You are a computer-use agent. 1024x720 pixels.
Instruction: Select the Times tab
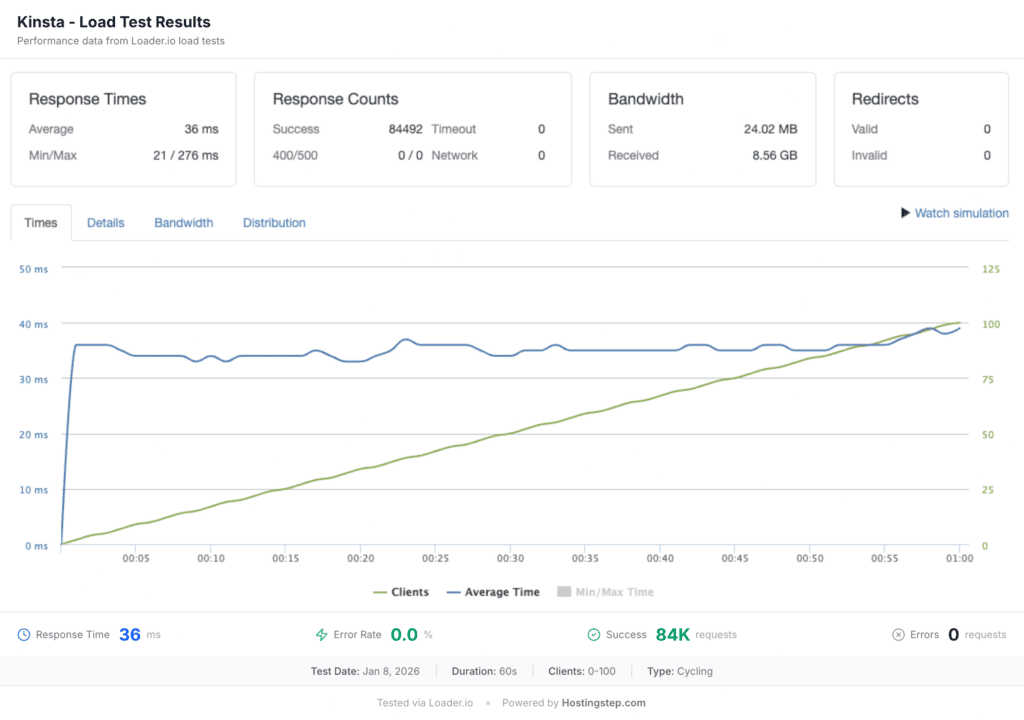click(x=41, y=223)
